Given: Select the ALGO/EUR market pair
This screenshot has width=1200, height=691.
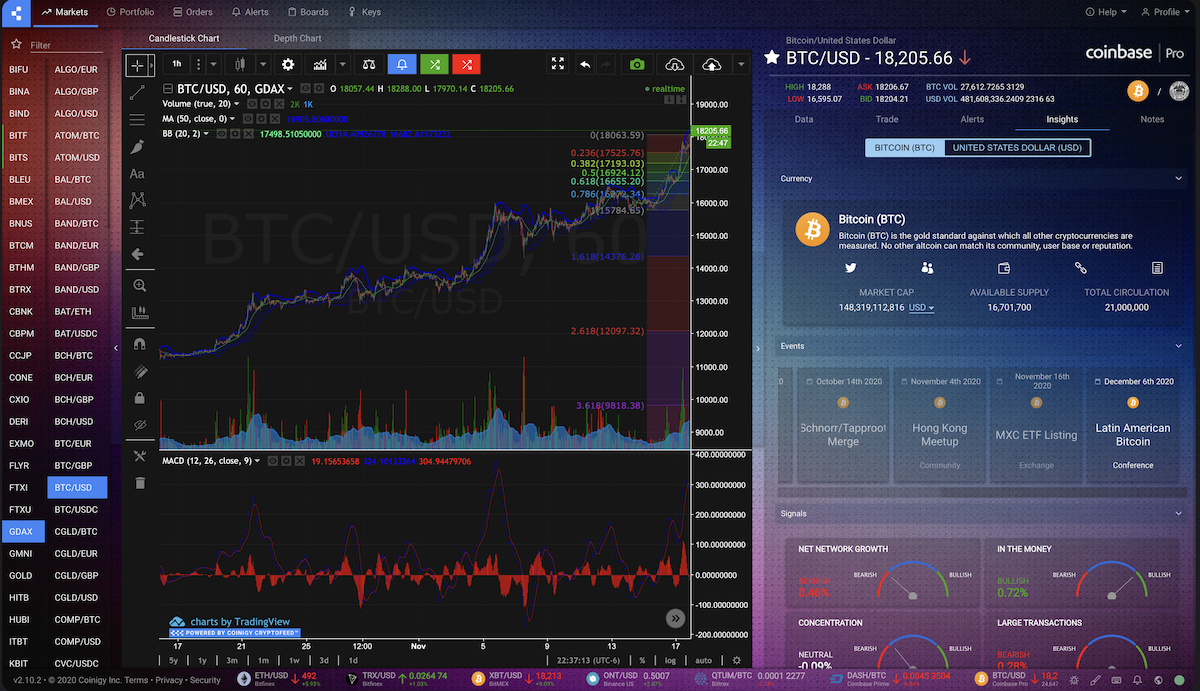Looking at the screenshot, I should click(x=76, y=69).
